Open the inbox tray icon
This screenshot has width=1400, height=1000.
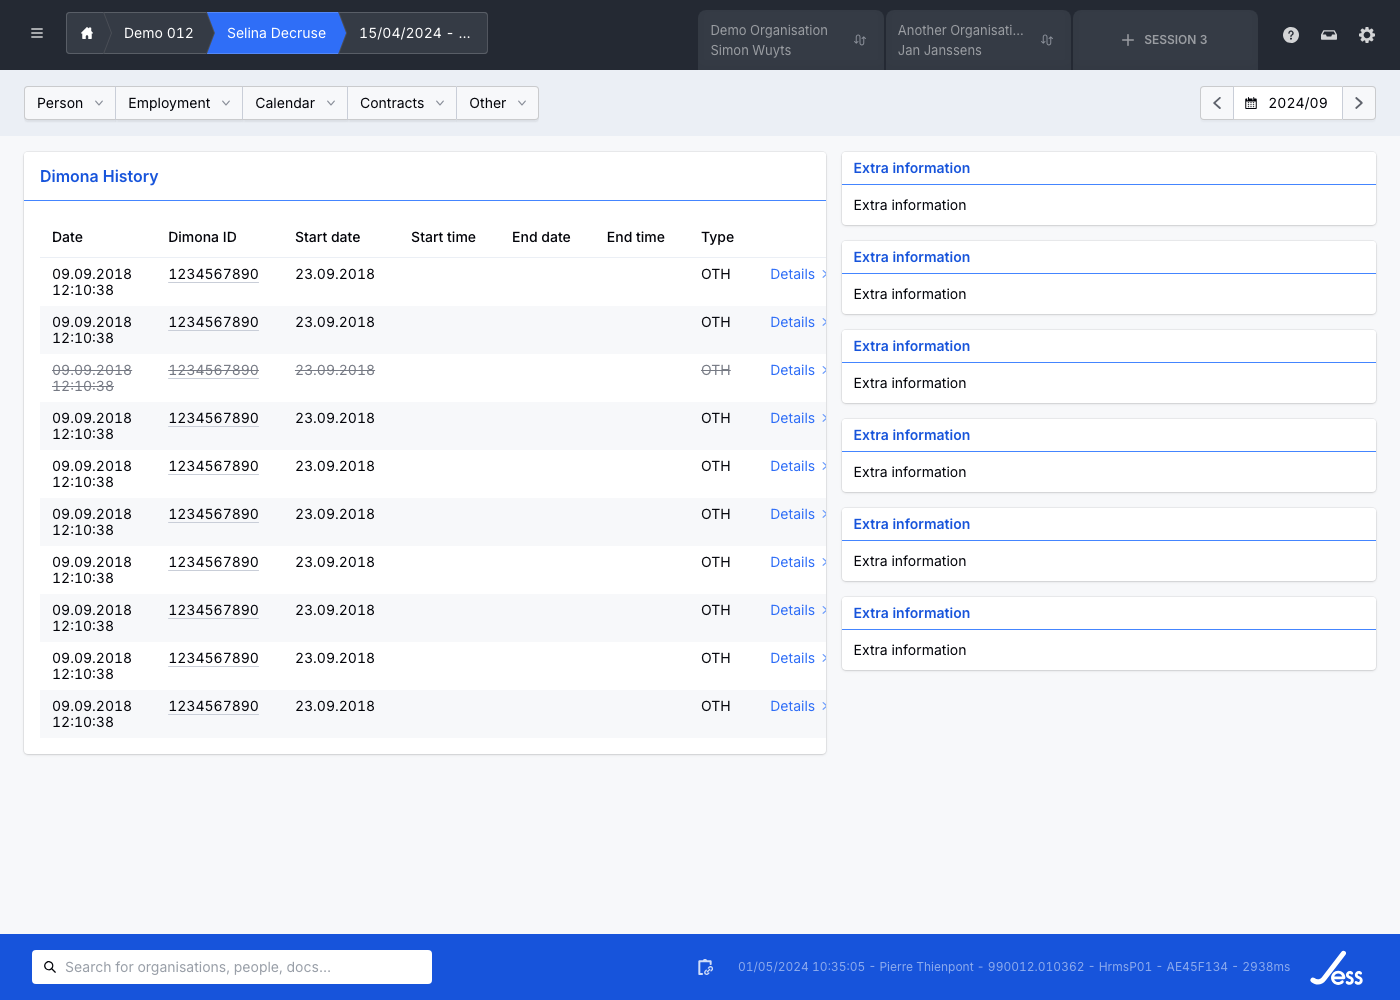pyautogui.click(x=1329, y=35)
